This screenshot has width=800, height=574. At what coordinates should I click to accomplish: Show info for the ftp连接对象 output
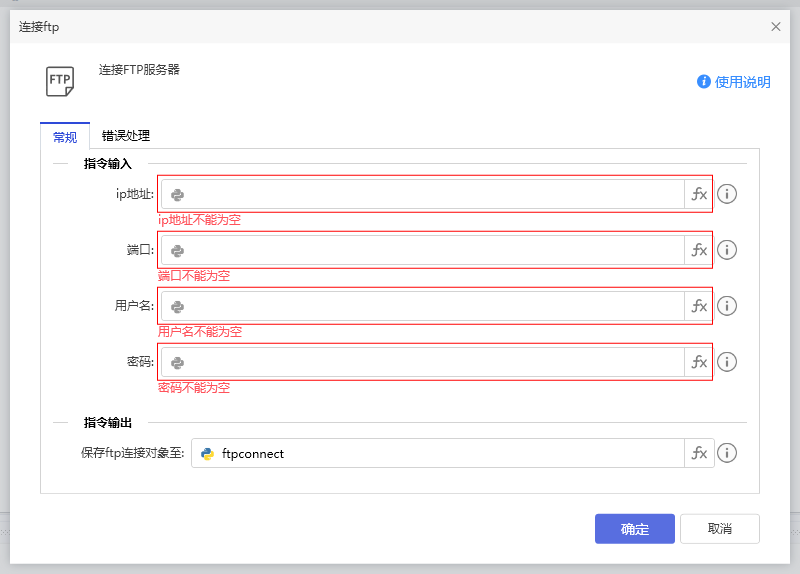point(727,453)
